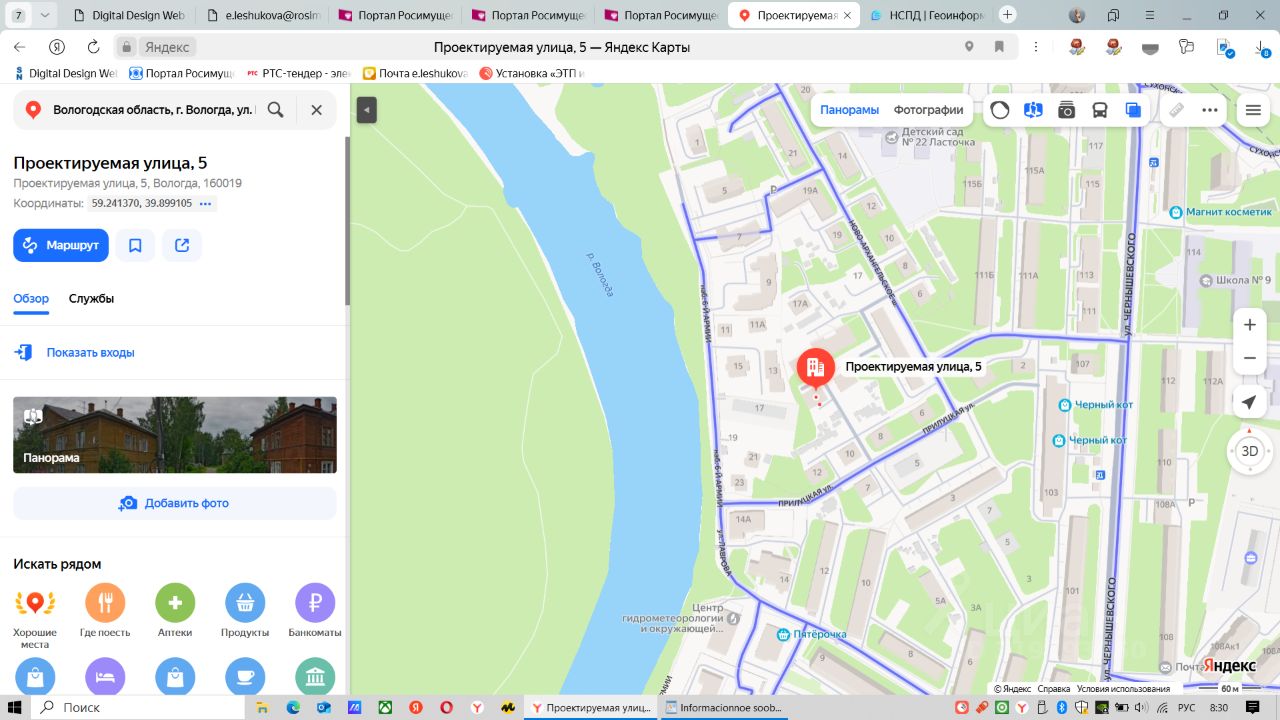Open browser profile avatar
The width and height of the screenshot is (1280, 720).
click(1077, 15)
